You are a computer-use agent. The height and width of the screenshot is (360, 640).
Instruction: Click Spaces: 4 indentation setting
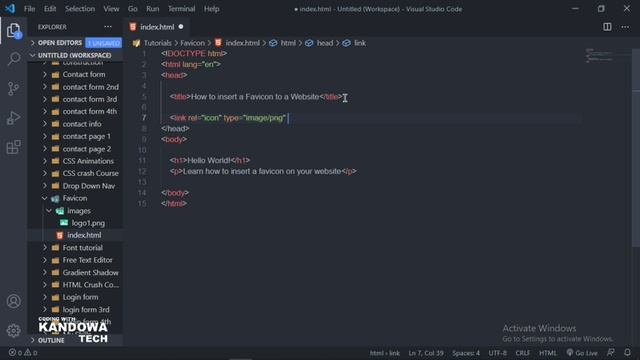pyautogui.click(x=466, y=353)
